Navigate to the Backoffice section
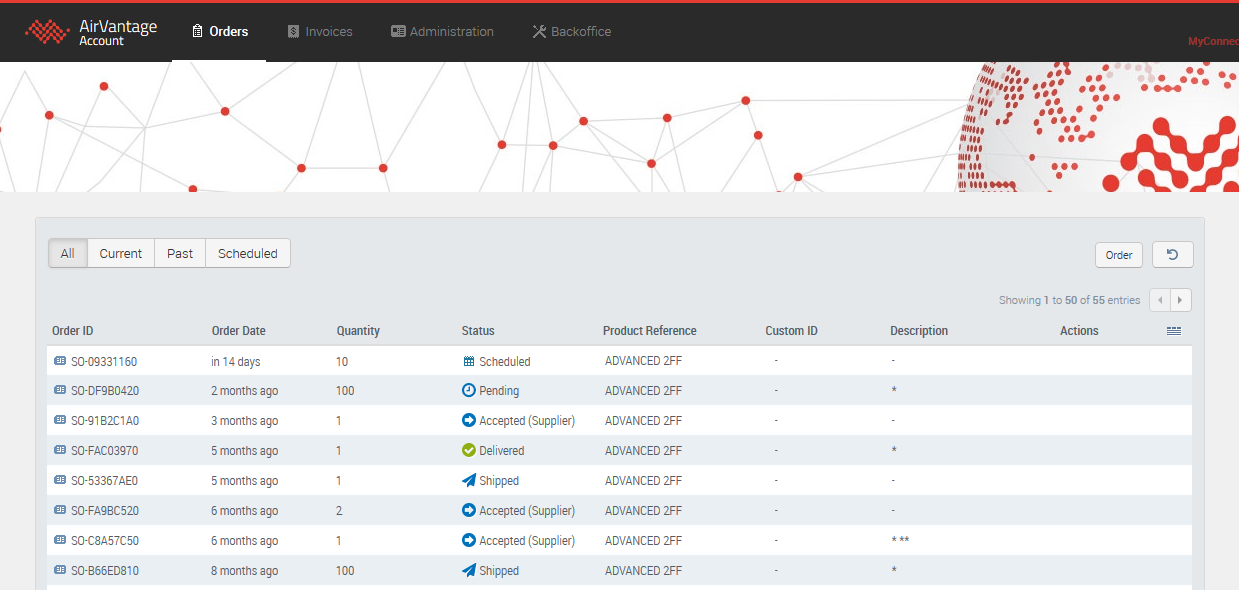The height and width of the screenshot is (590, 1239). tap(571, 32)
